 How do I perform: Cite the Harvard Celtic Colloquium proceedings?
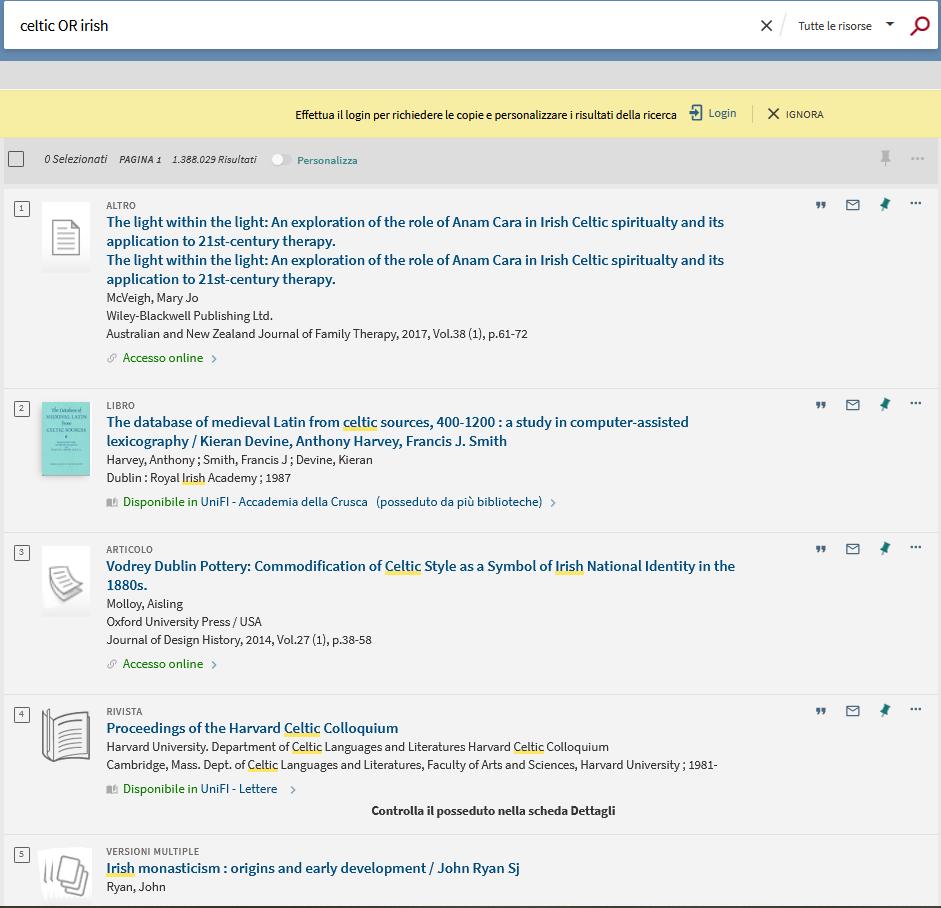[821, 711]
